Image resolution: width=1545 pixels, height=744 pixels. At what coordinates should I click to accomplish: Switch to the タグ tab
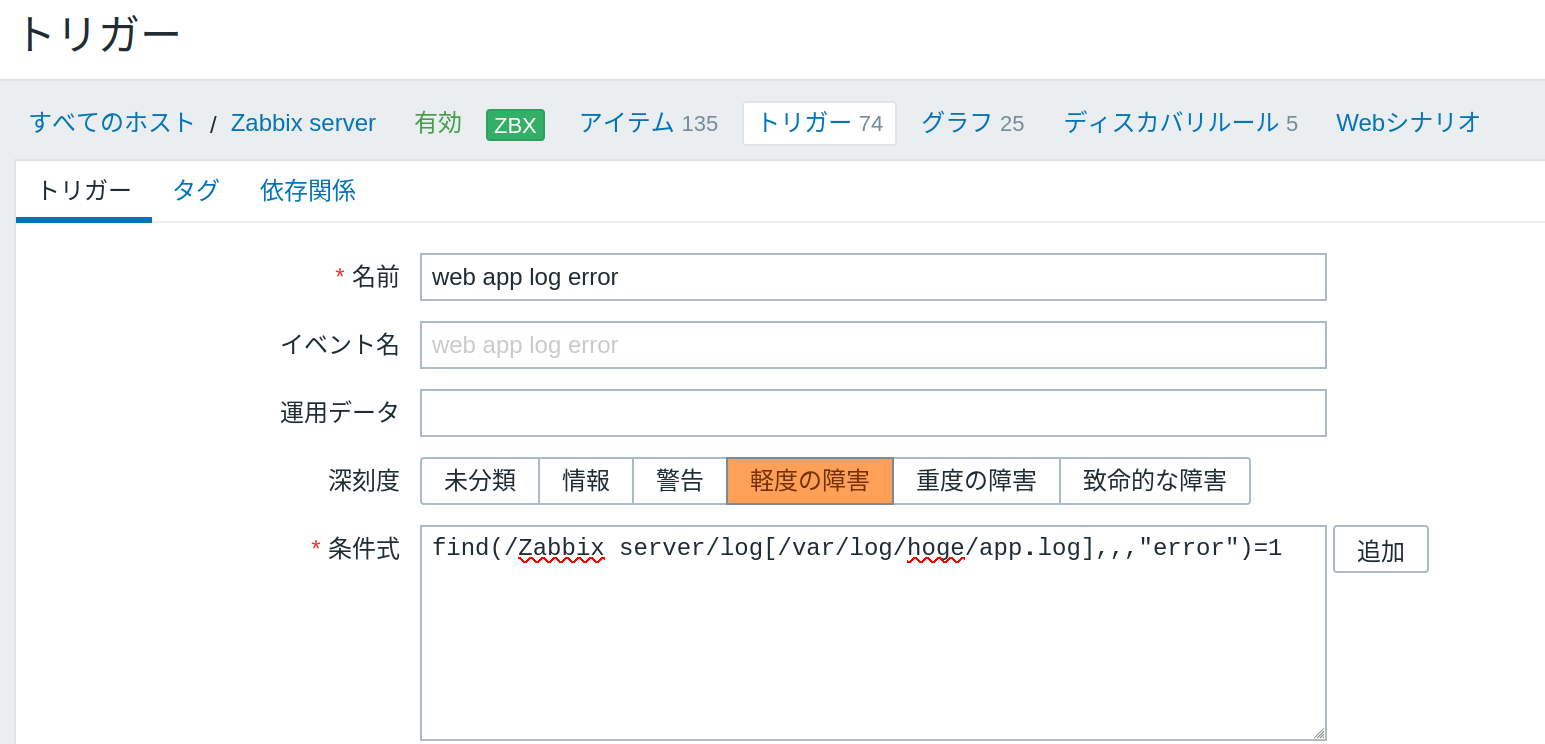click(196, 190)
